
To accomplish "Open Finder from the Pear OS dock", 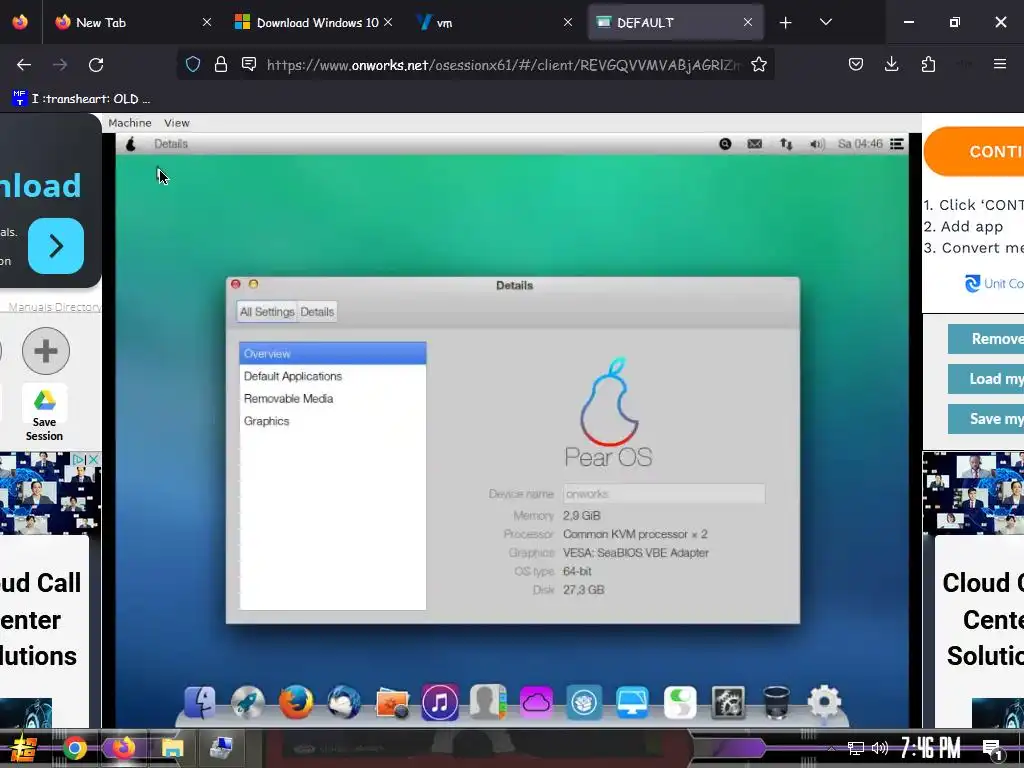I will [200, 703].
